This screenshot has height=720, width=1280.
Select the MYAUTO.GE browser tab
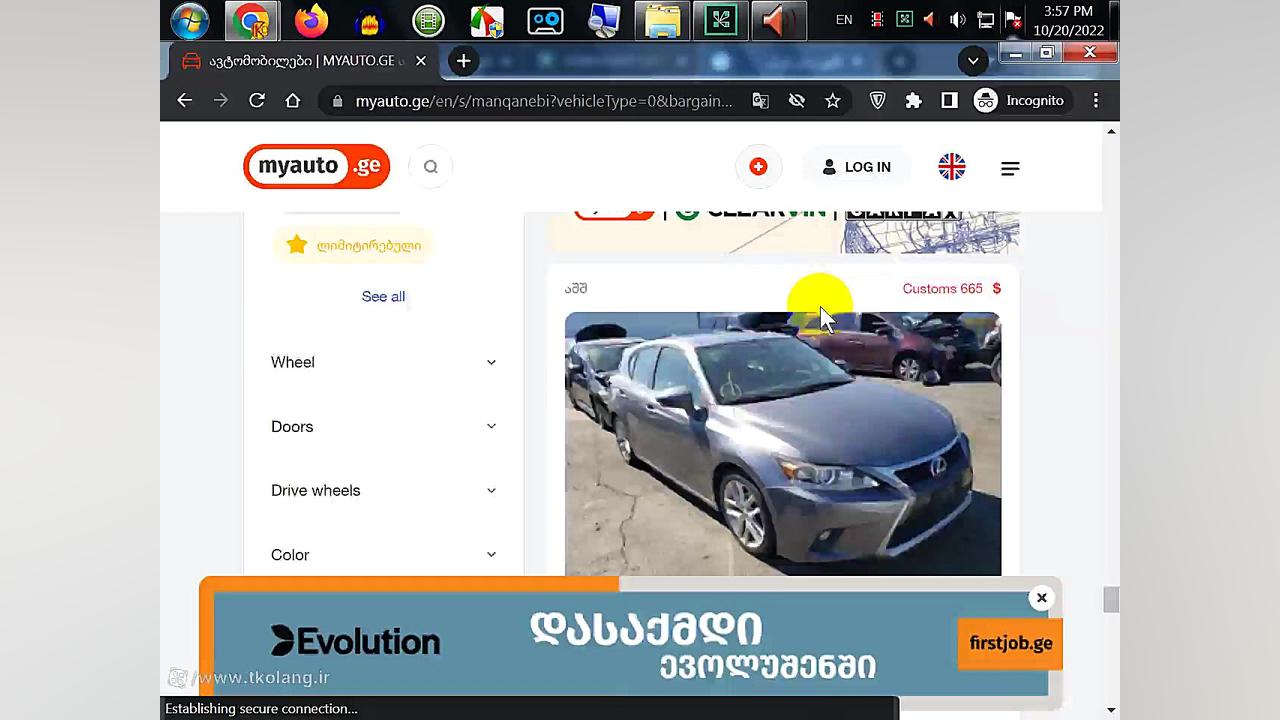(302, 61)
